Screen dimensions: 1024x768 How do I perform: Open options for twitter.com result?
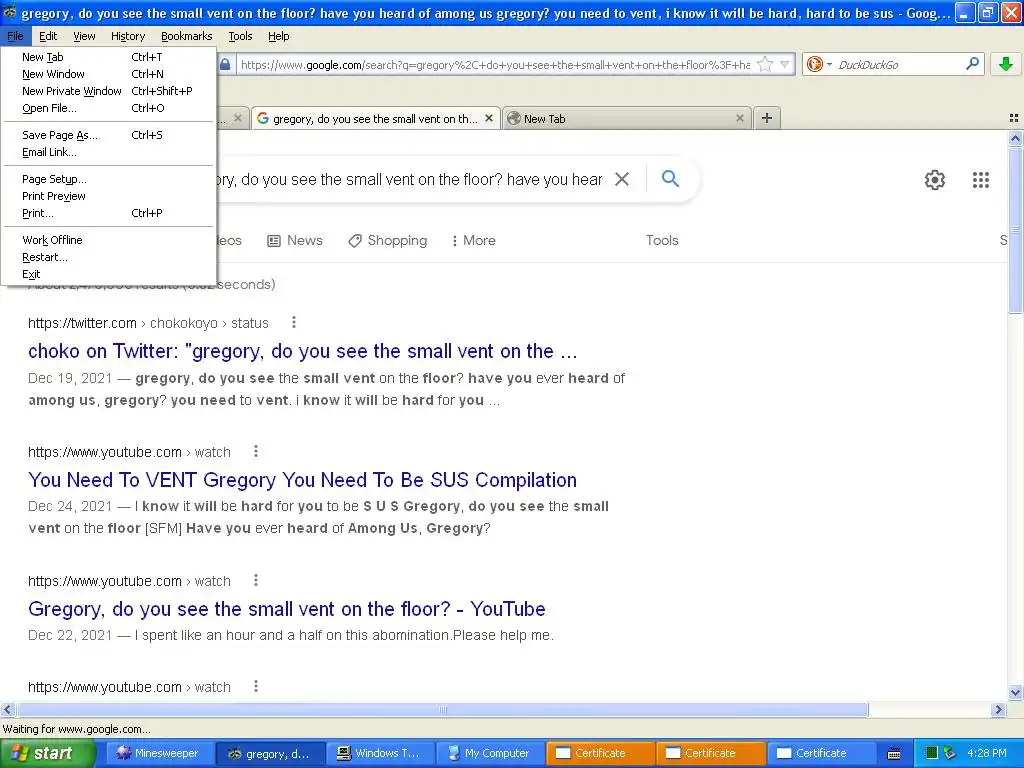click(294, 322)
